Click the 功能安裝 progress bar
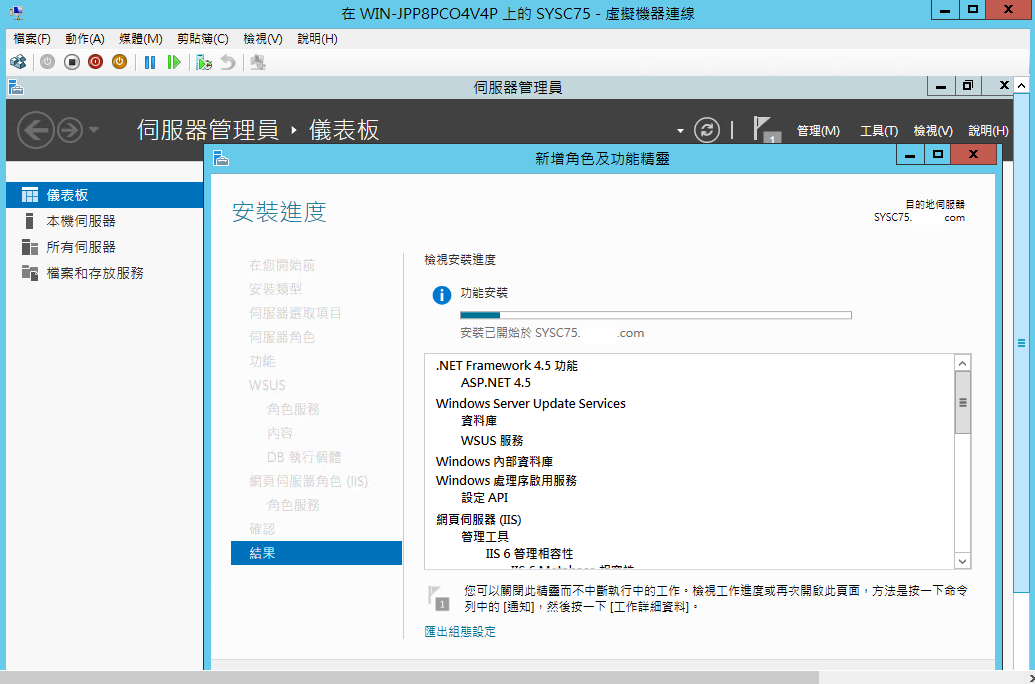 (x=655, y=316)
